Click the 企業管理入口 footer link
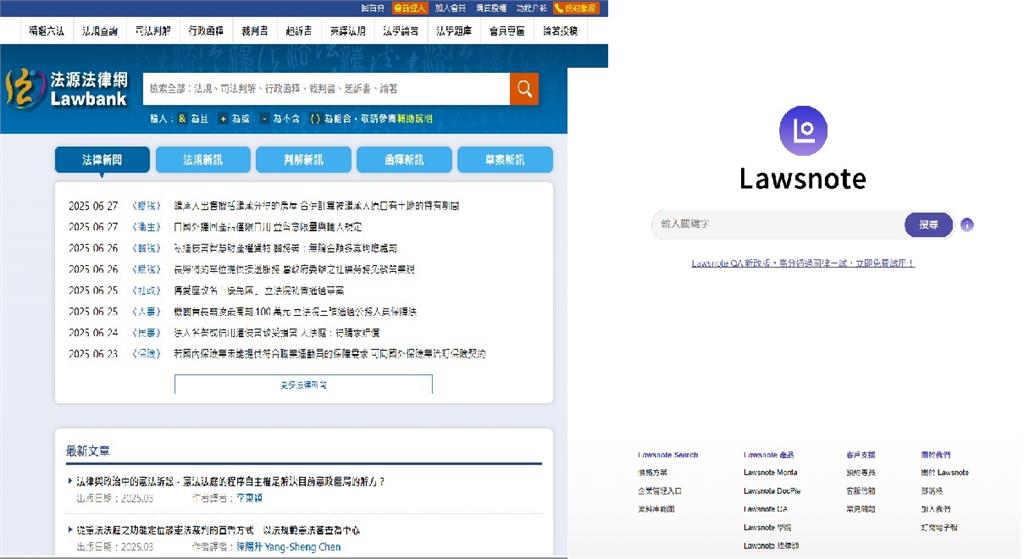 pyautogui.click(x=660, y=490)
